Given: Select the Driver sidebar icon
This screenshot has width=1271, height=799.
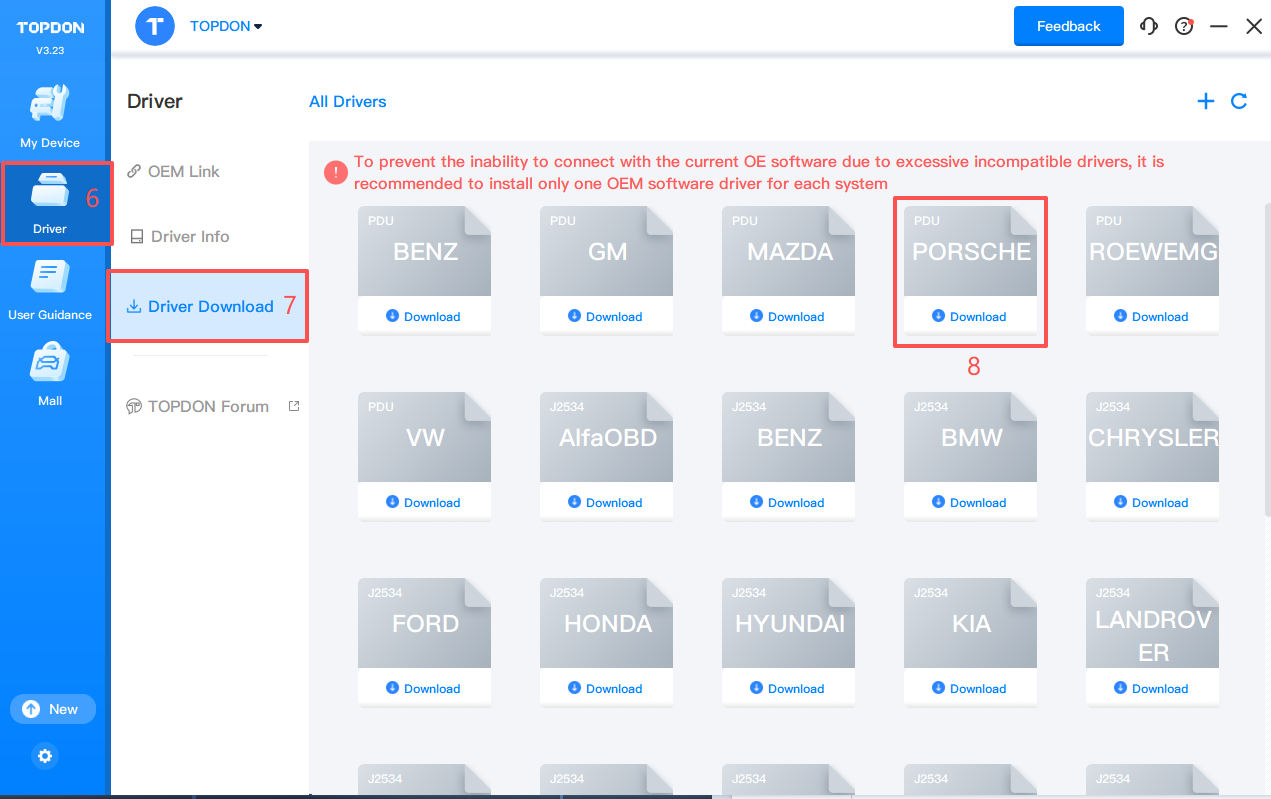Looking at the screenshot, I should [x=50, y=203].
